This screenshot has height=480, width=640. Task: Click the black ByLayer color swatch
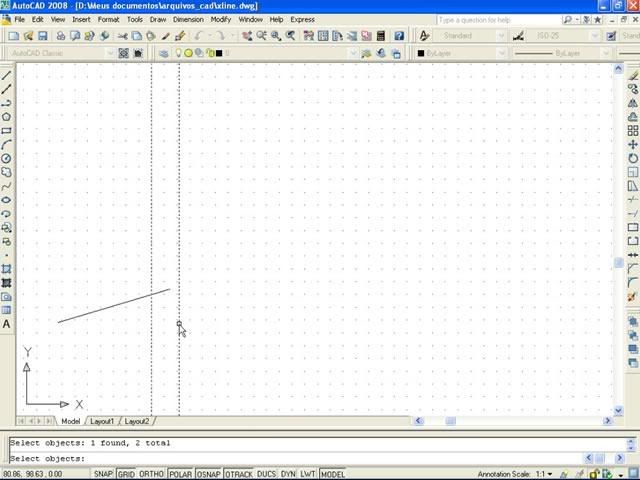421,53
